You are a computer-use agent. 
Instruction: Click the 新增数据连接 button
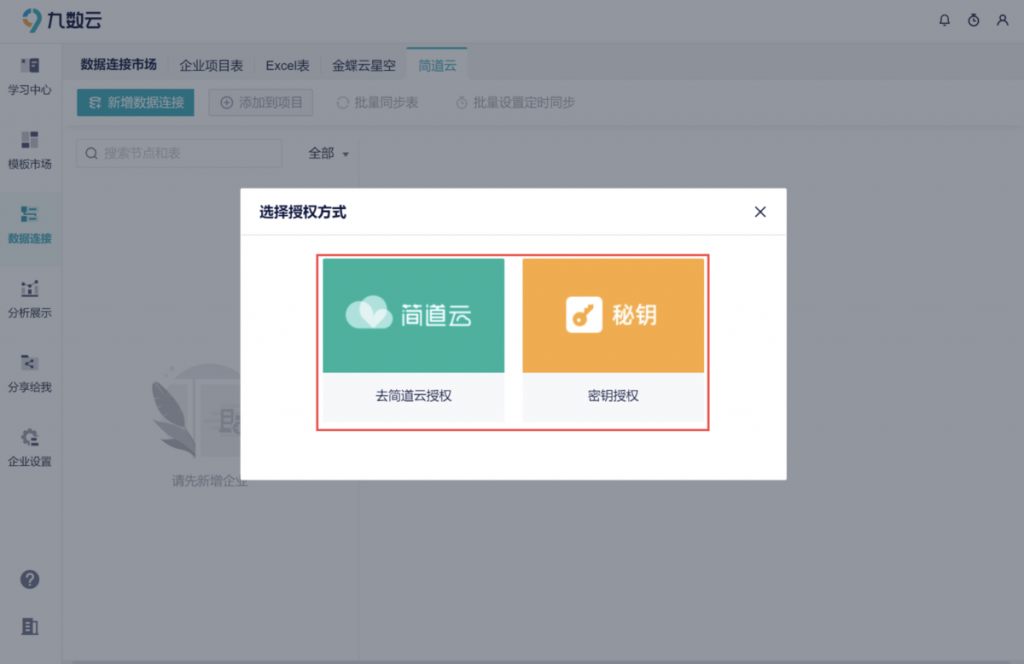(x=136, y=102)
